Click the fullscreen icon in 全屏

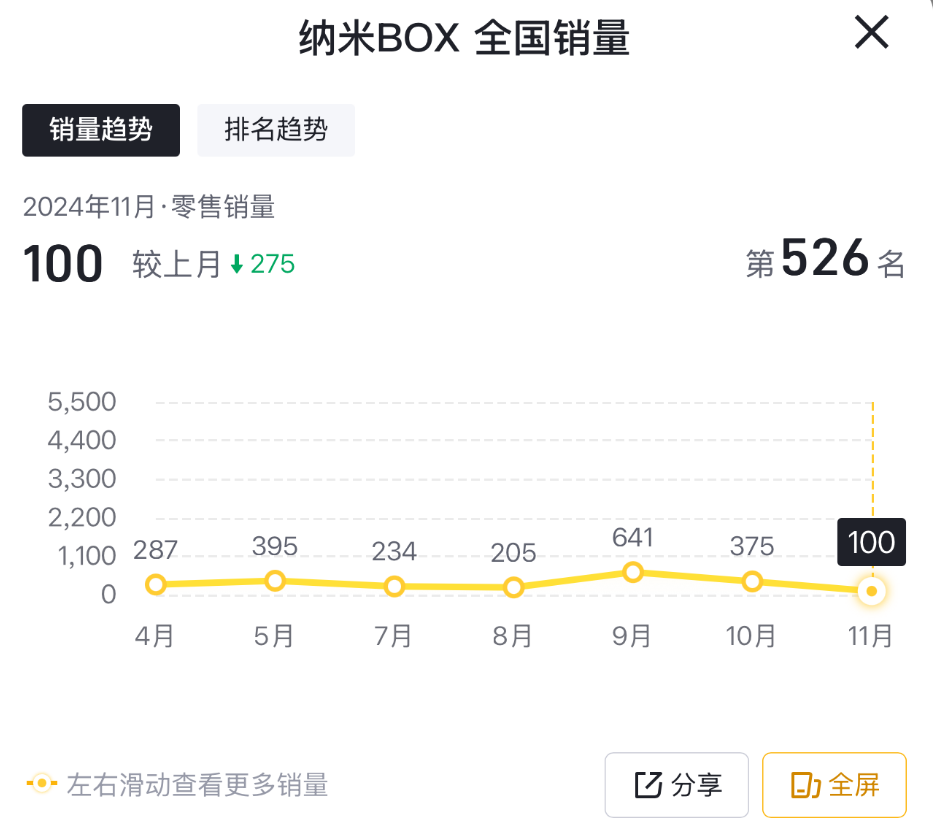(805, 785)
